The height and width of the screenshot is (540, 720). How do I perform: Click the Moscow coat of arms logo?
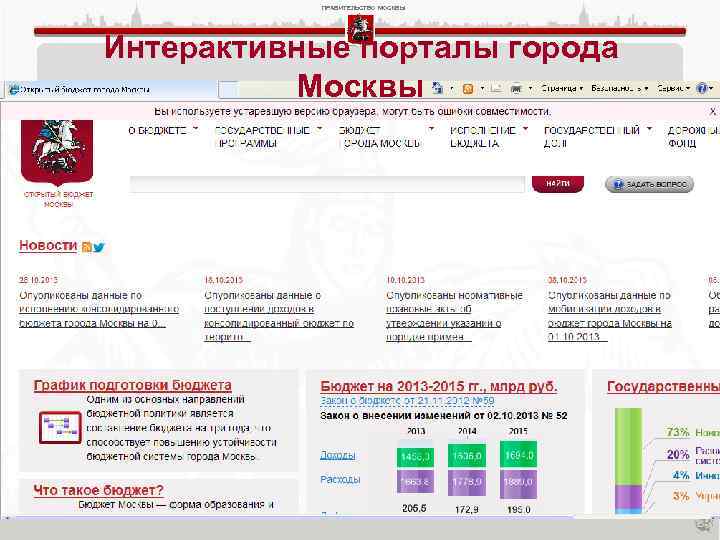[x=57, y=152]
